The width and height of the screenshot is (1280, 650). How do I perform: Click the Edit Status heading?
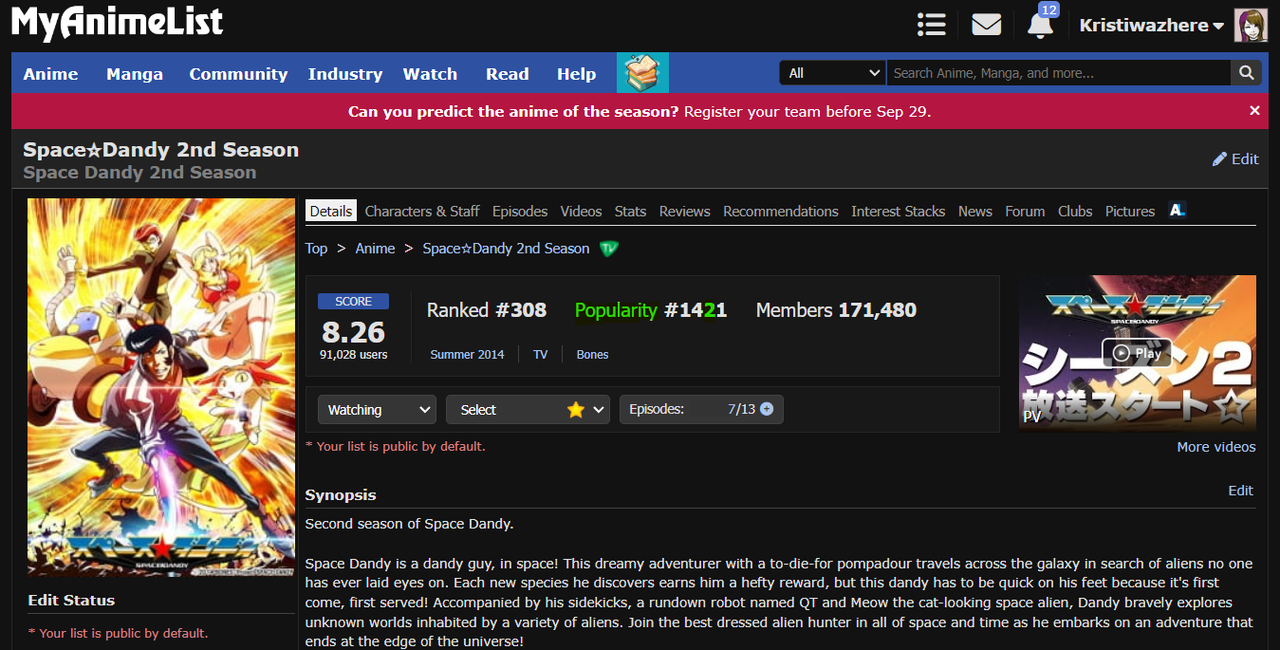[71, 600]
